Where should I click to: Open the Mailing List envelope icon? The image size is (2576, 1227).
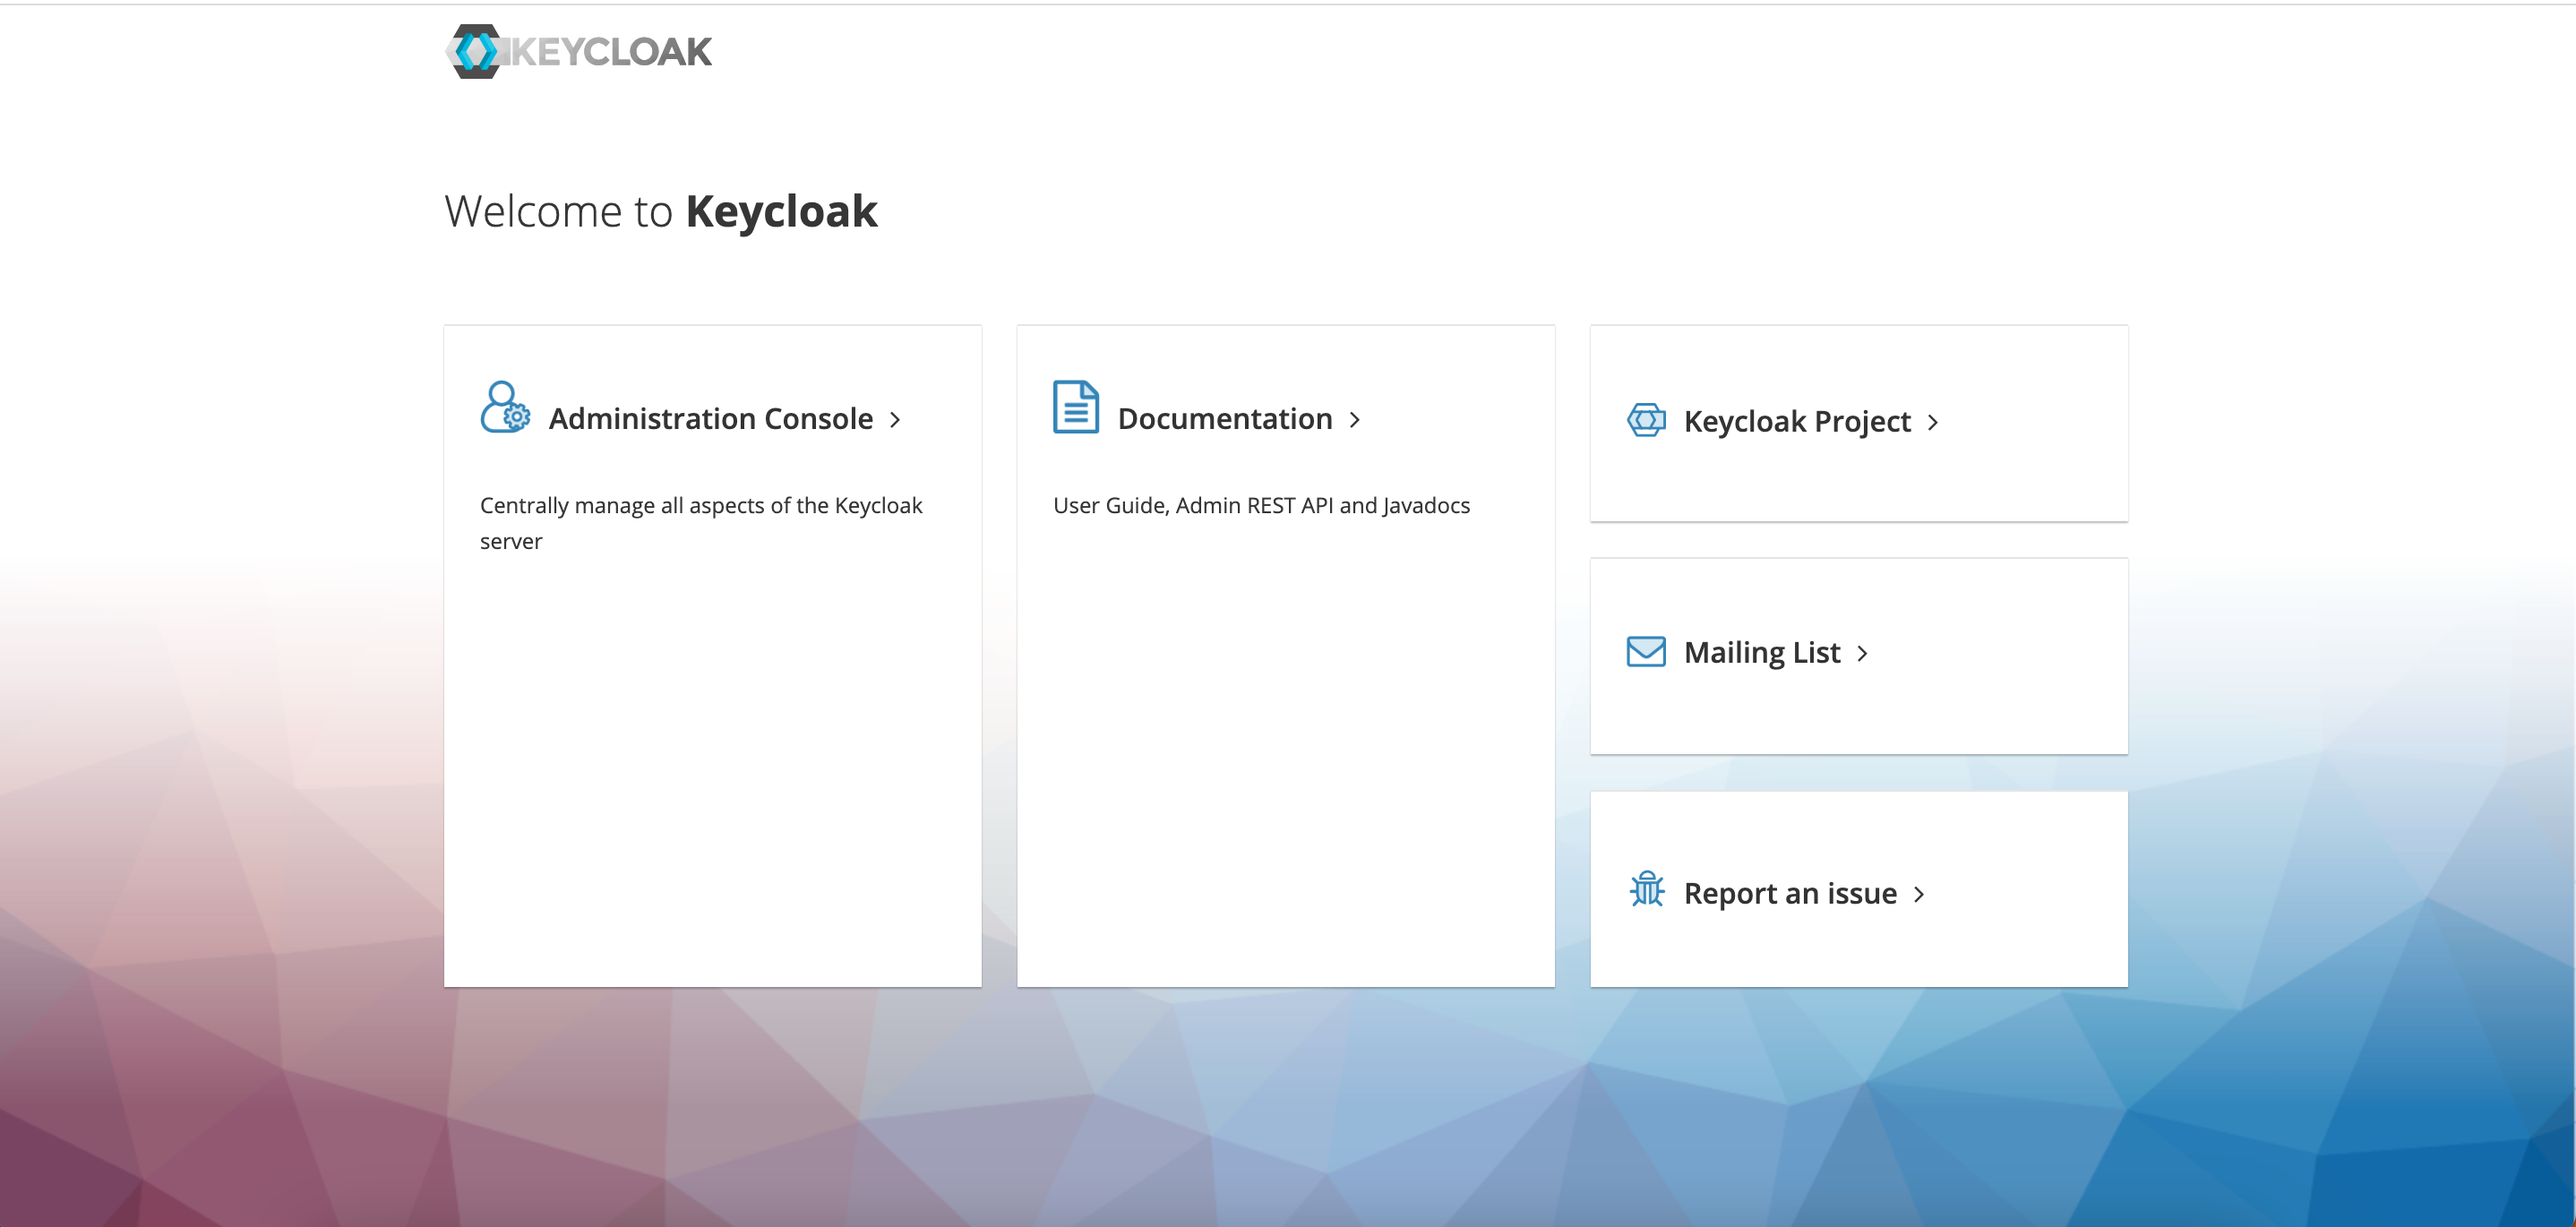point(1645,652)
